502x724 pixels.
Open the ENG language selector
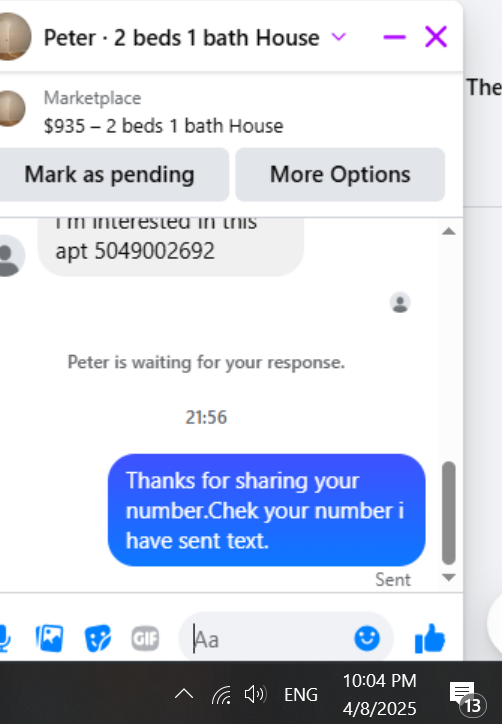pos(301,694)
